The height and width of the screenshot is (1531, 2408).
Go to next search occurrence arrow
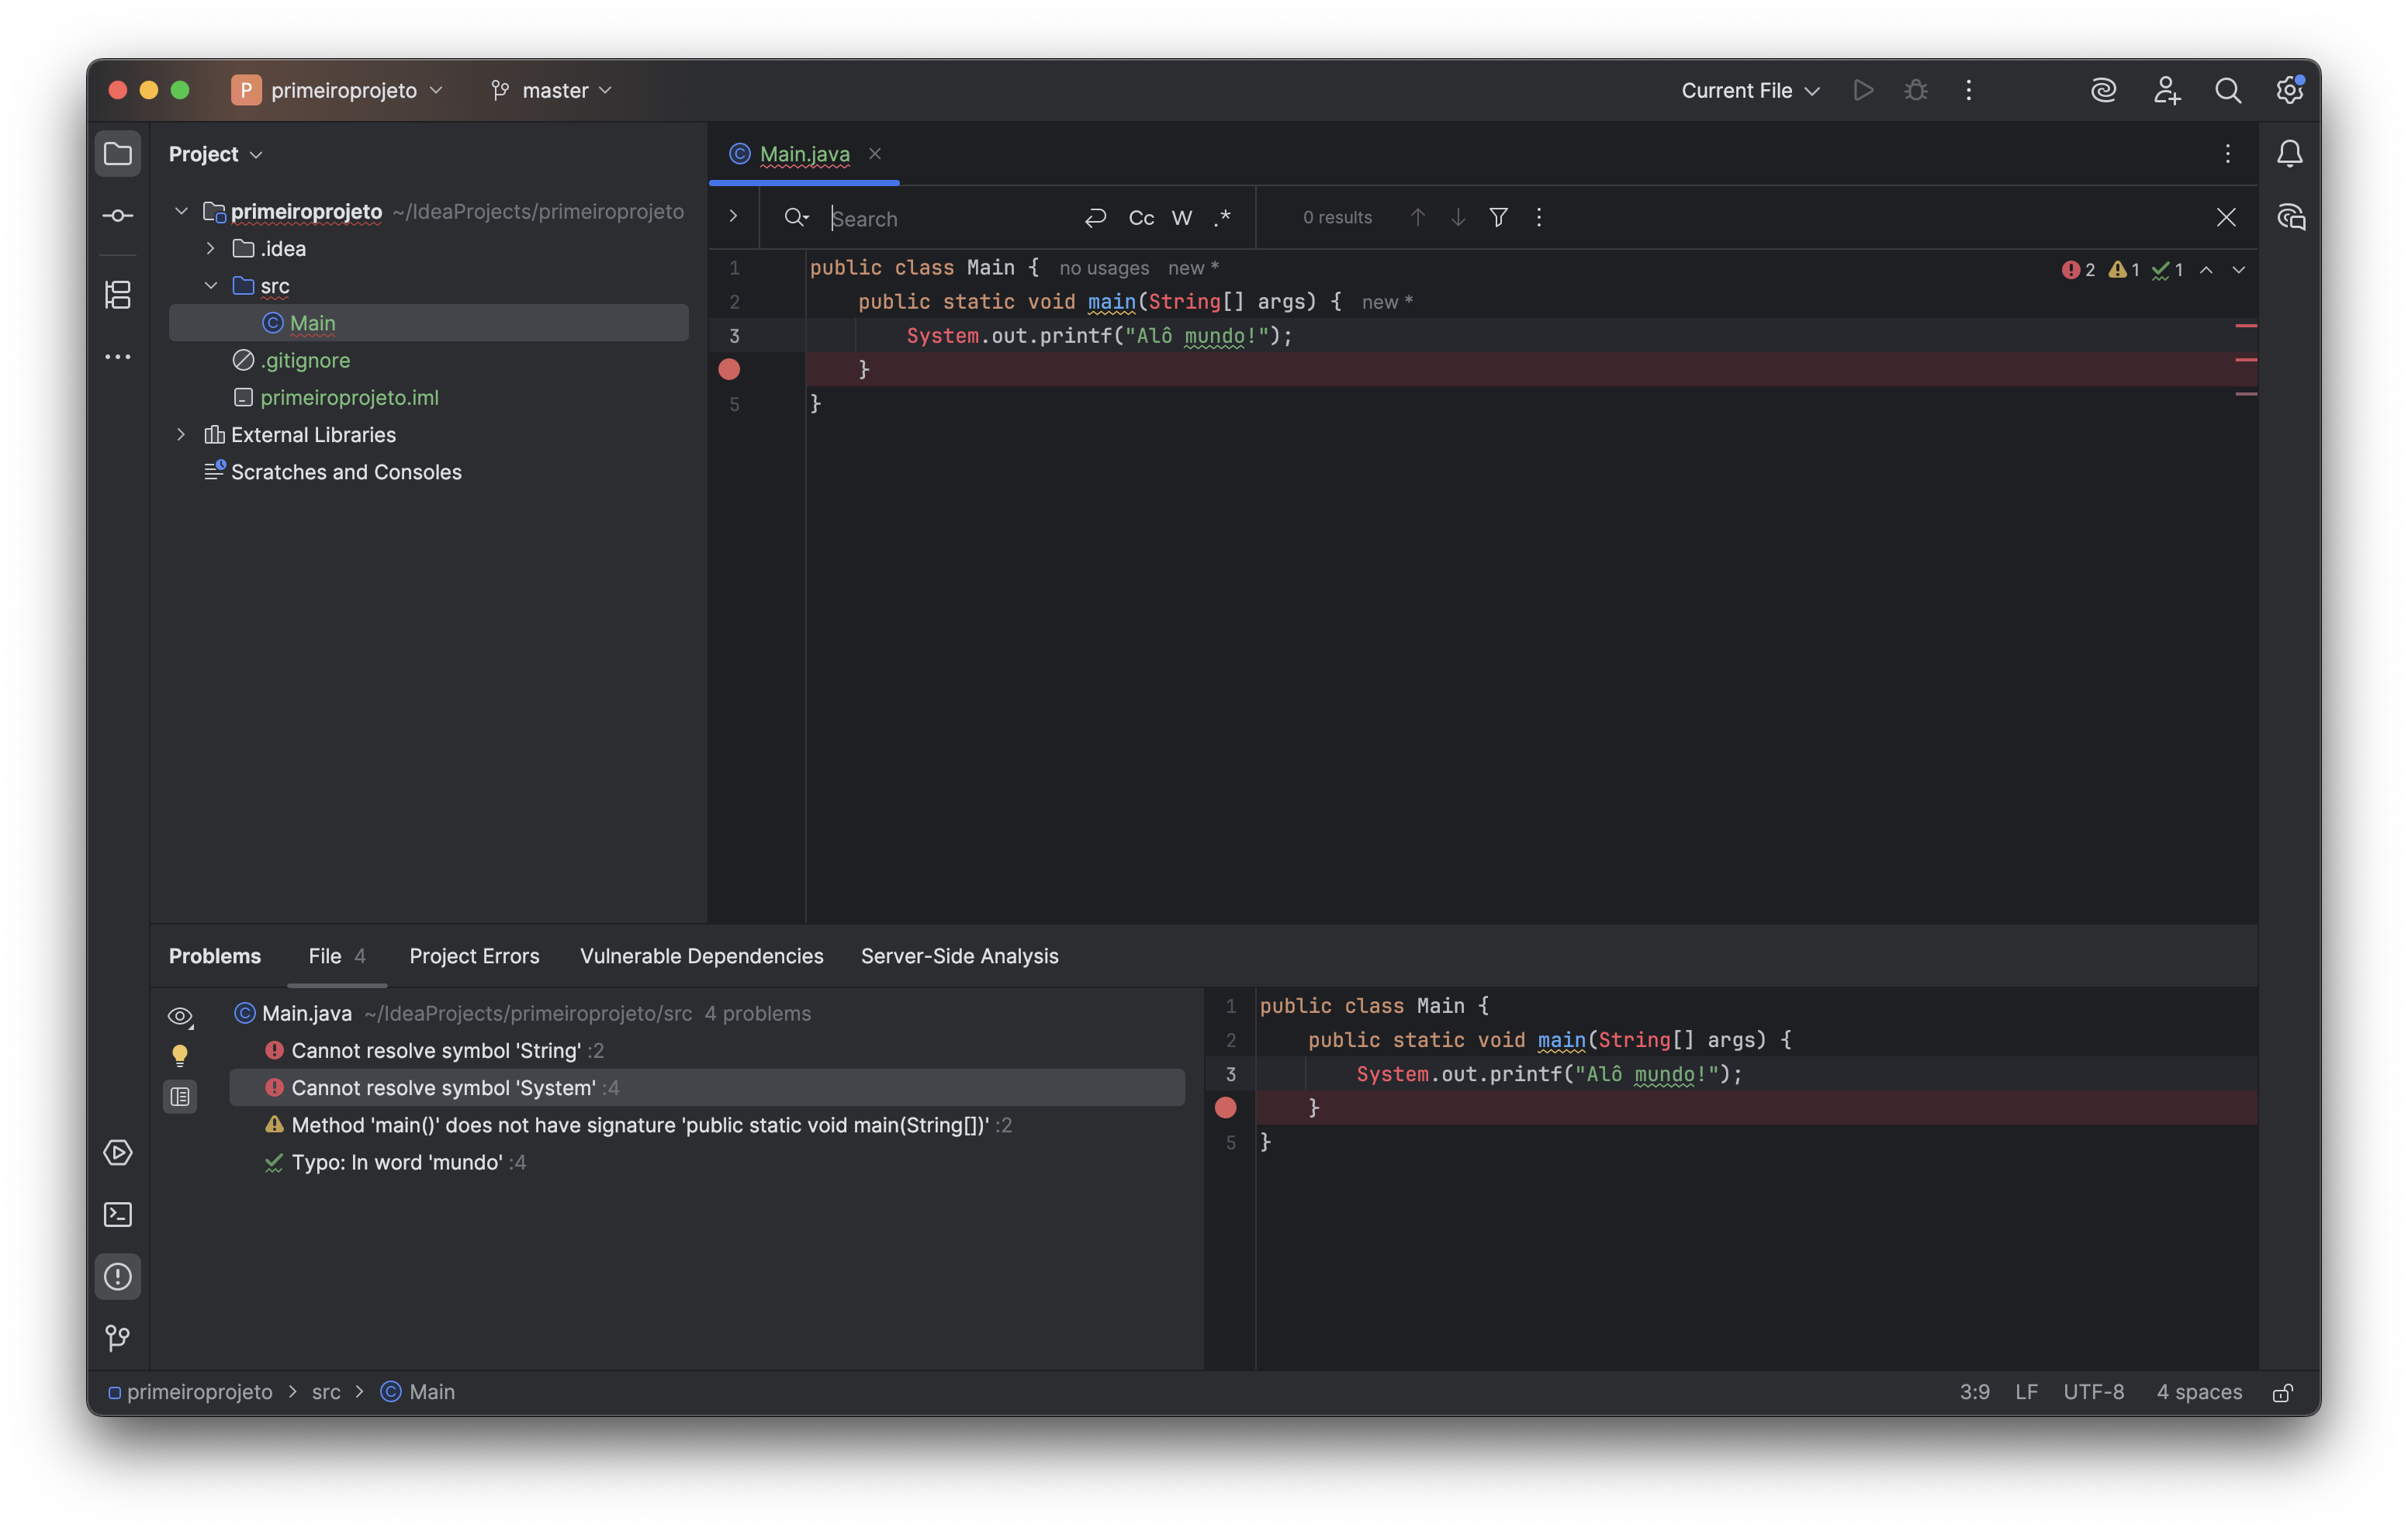pos(1458,217)
